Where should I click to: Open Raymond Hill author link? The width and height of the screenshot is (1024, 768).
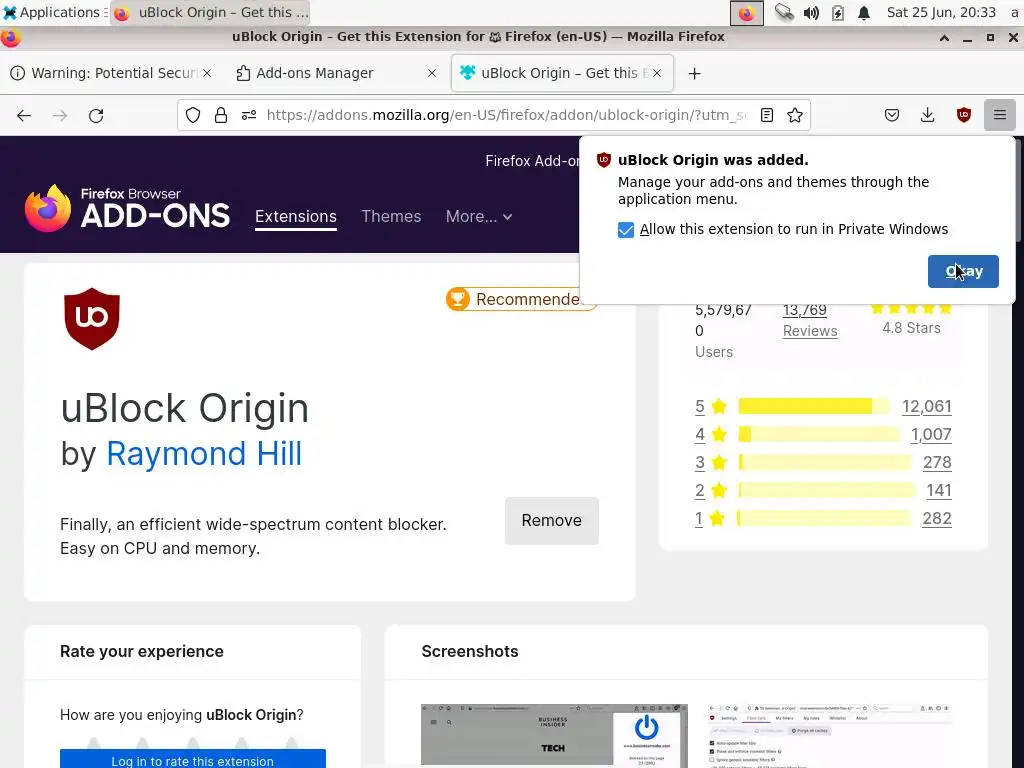click(x=204, y=453)
